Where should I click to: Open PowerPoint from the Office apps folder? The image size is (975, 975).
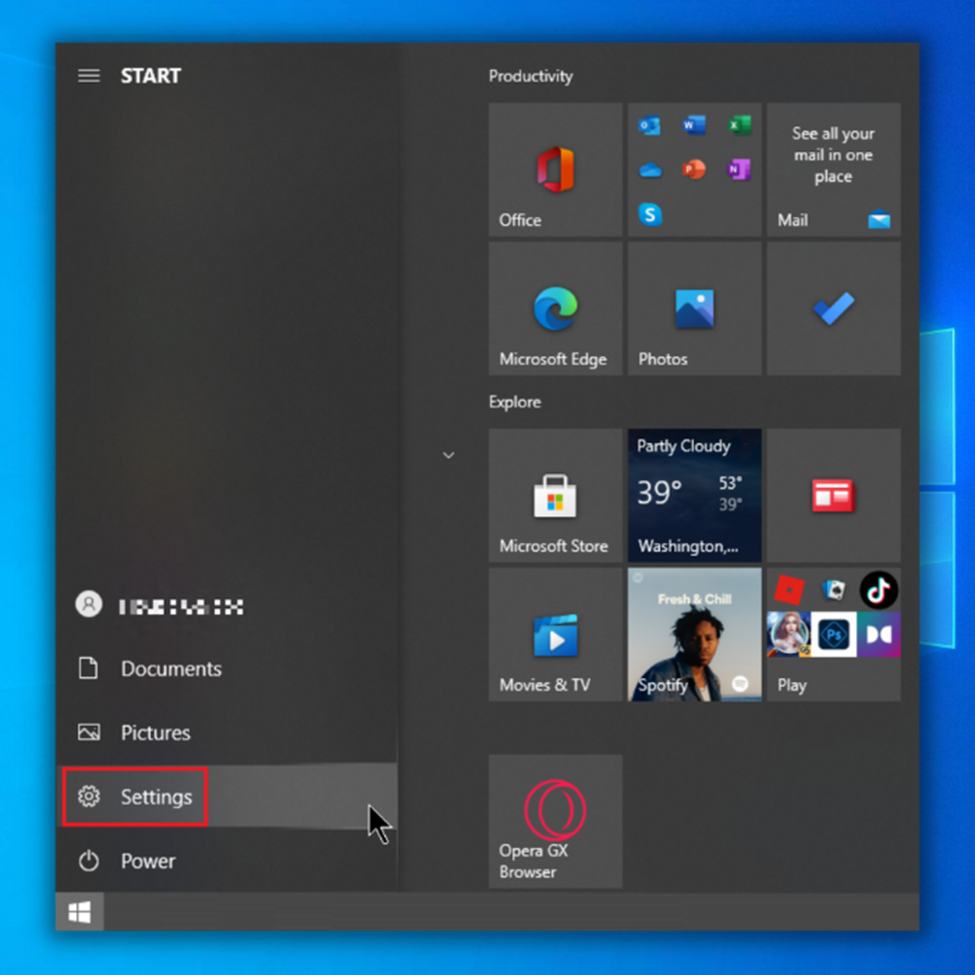694,169
